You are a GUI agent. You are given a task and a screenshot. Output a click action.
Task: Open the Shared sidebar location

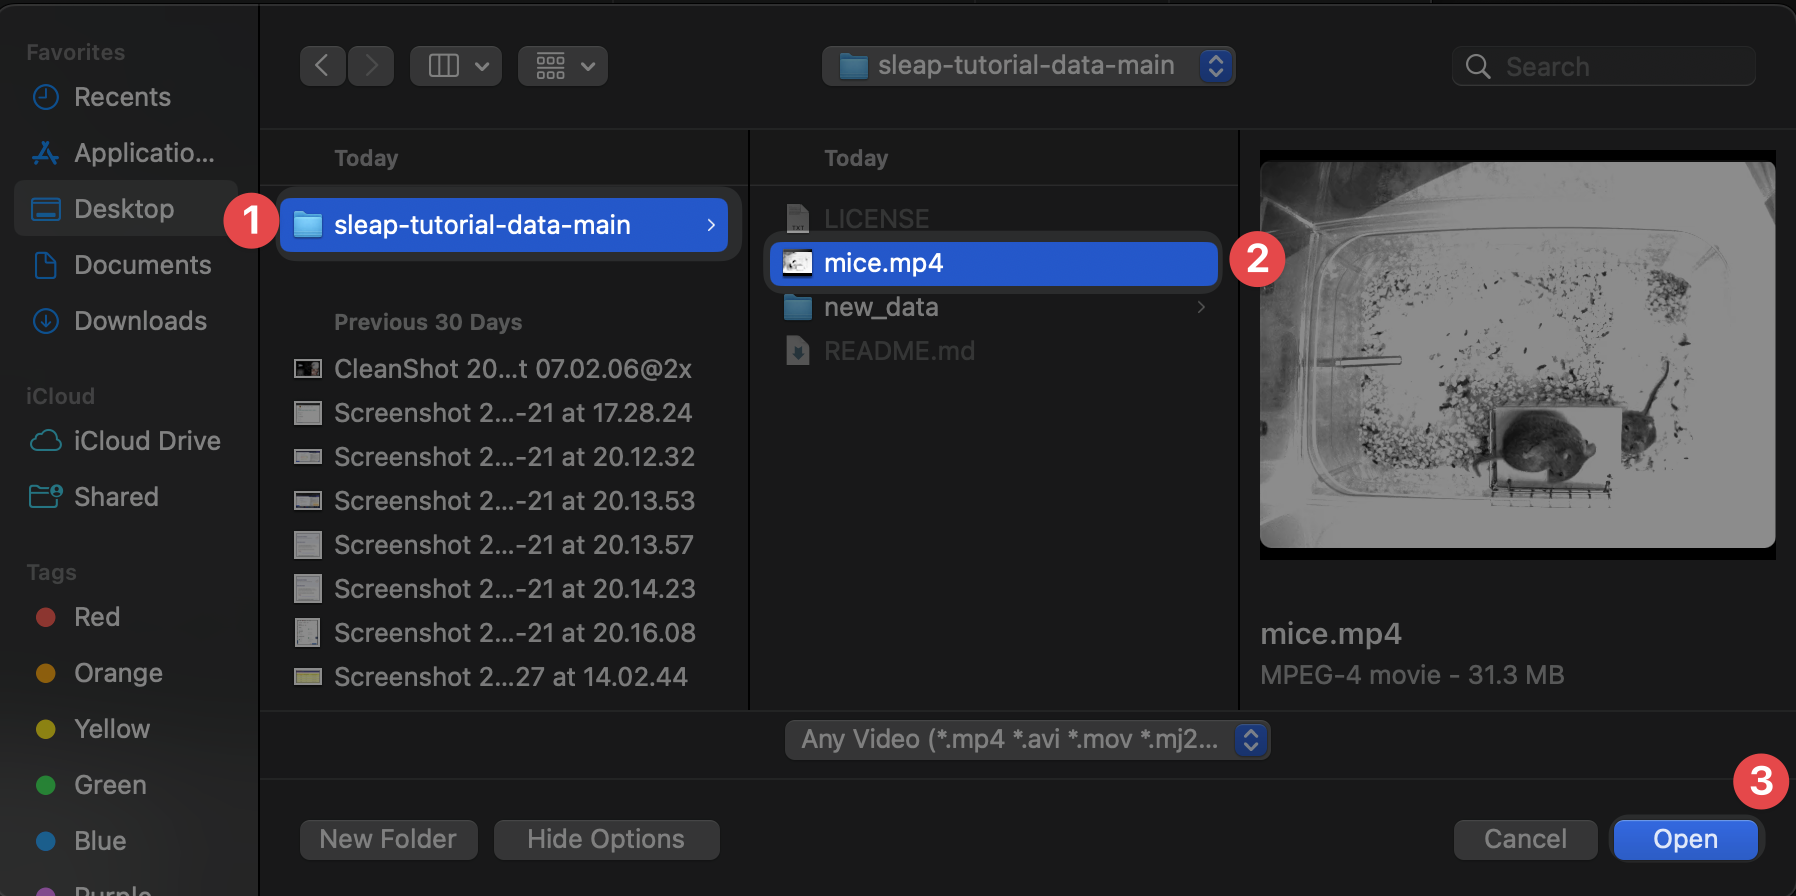pos(116,497)
